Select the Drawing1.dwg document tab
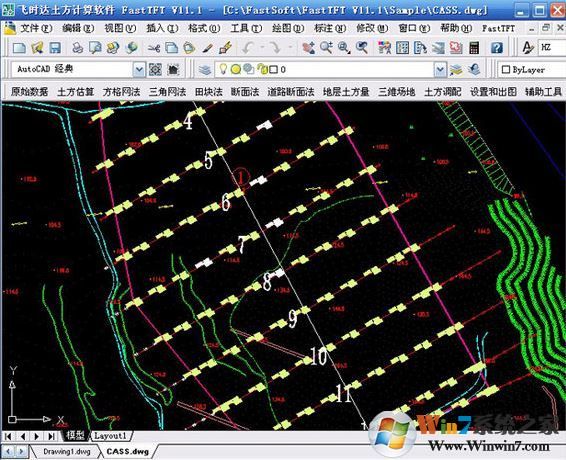 tap(67, 451)
